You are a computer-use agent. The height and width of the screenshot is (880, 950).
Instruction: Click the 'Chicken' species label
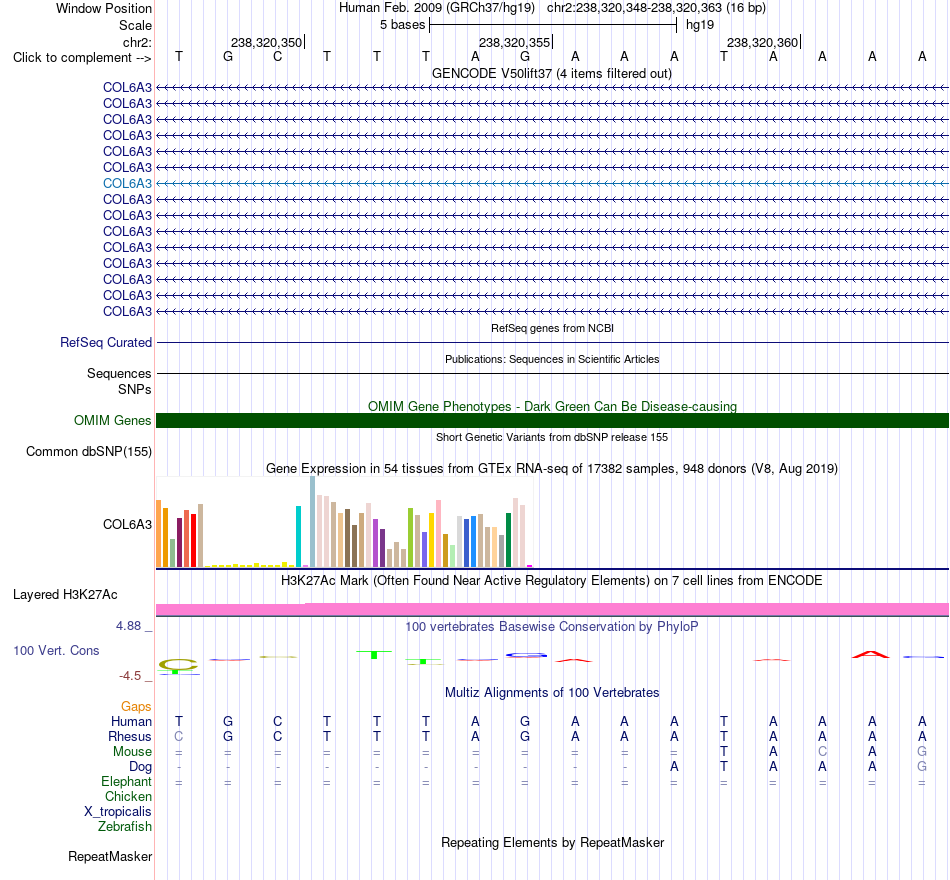128,796
